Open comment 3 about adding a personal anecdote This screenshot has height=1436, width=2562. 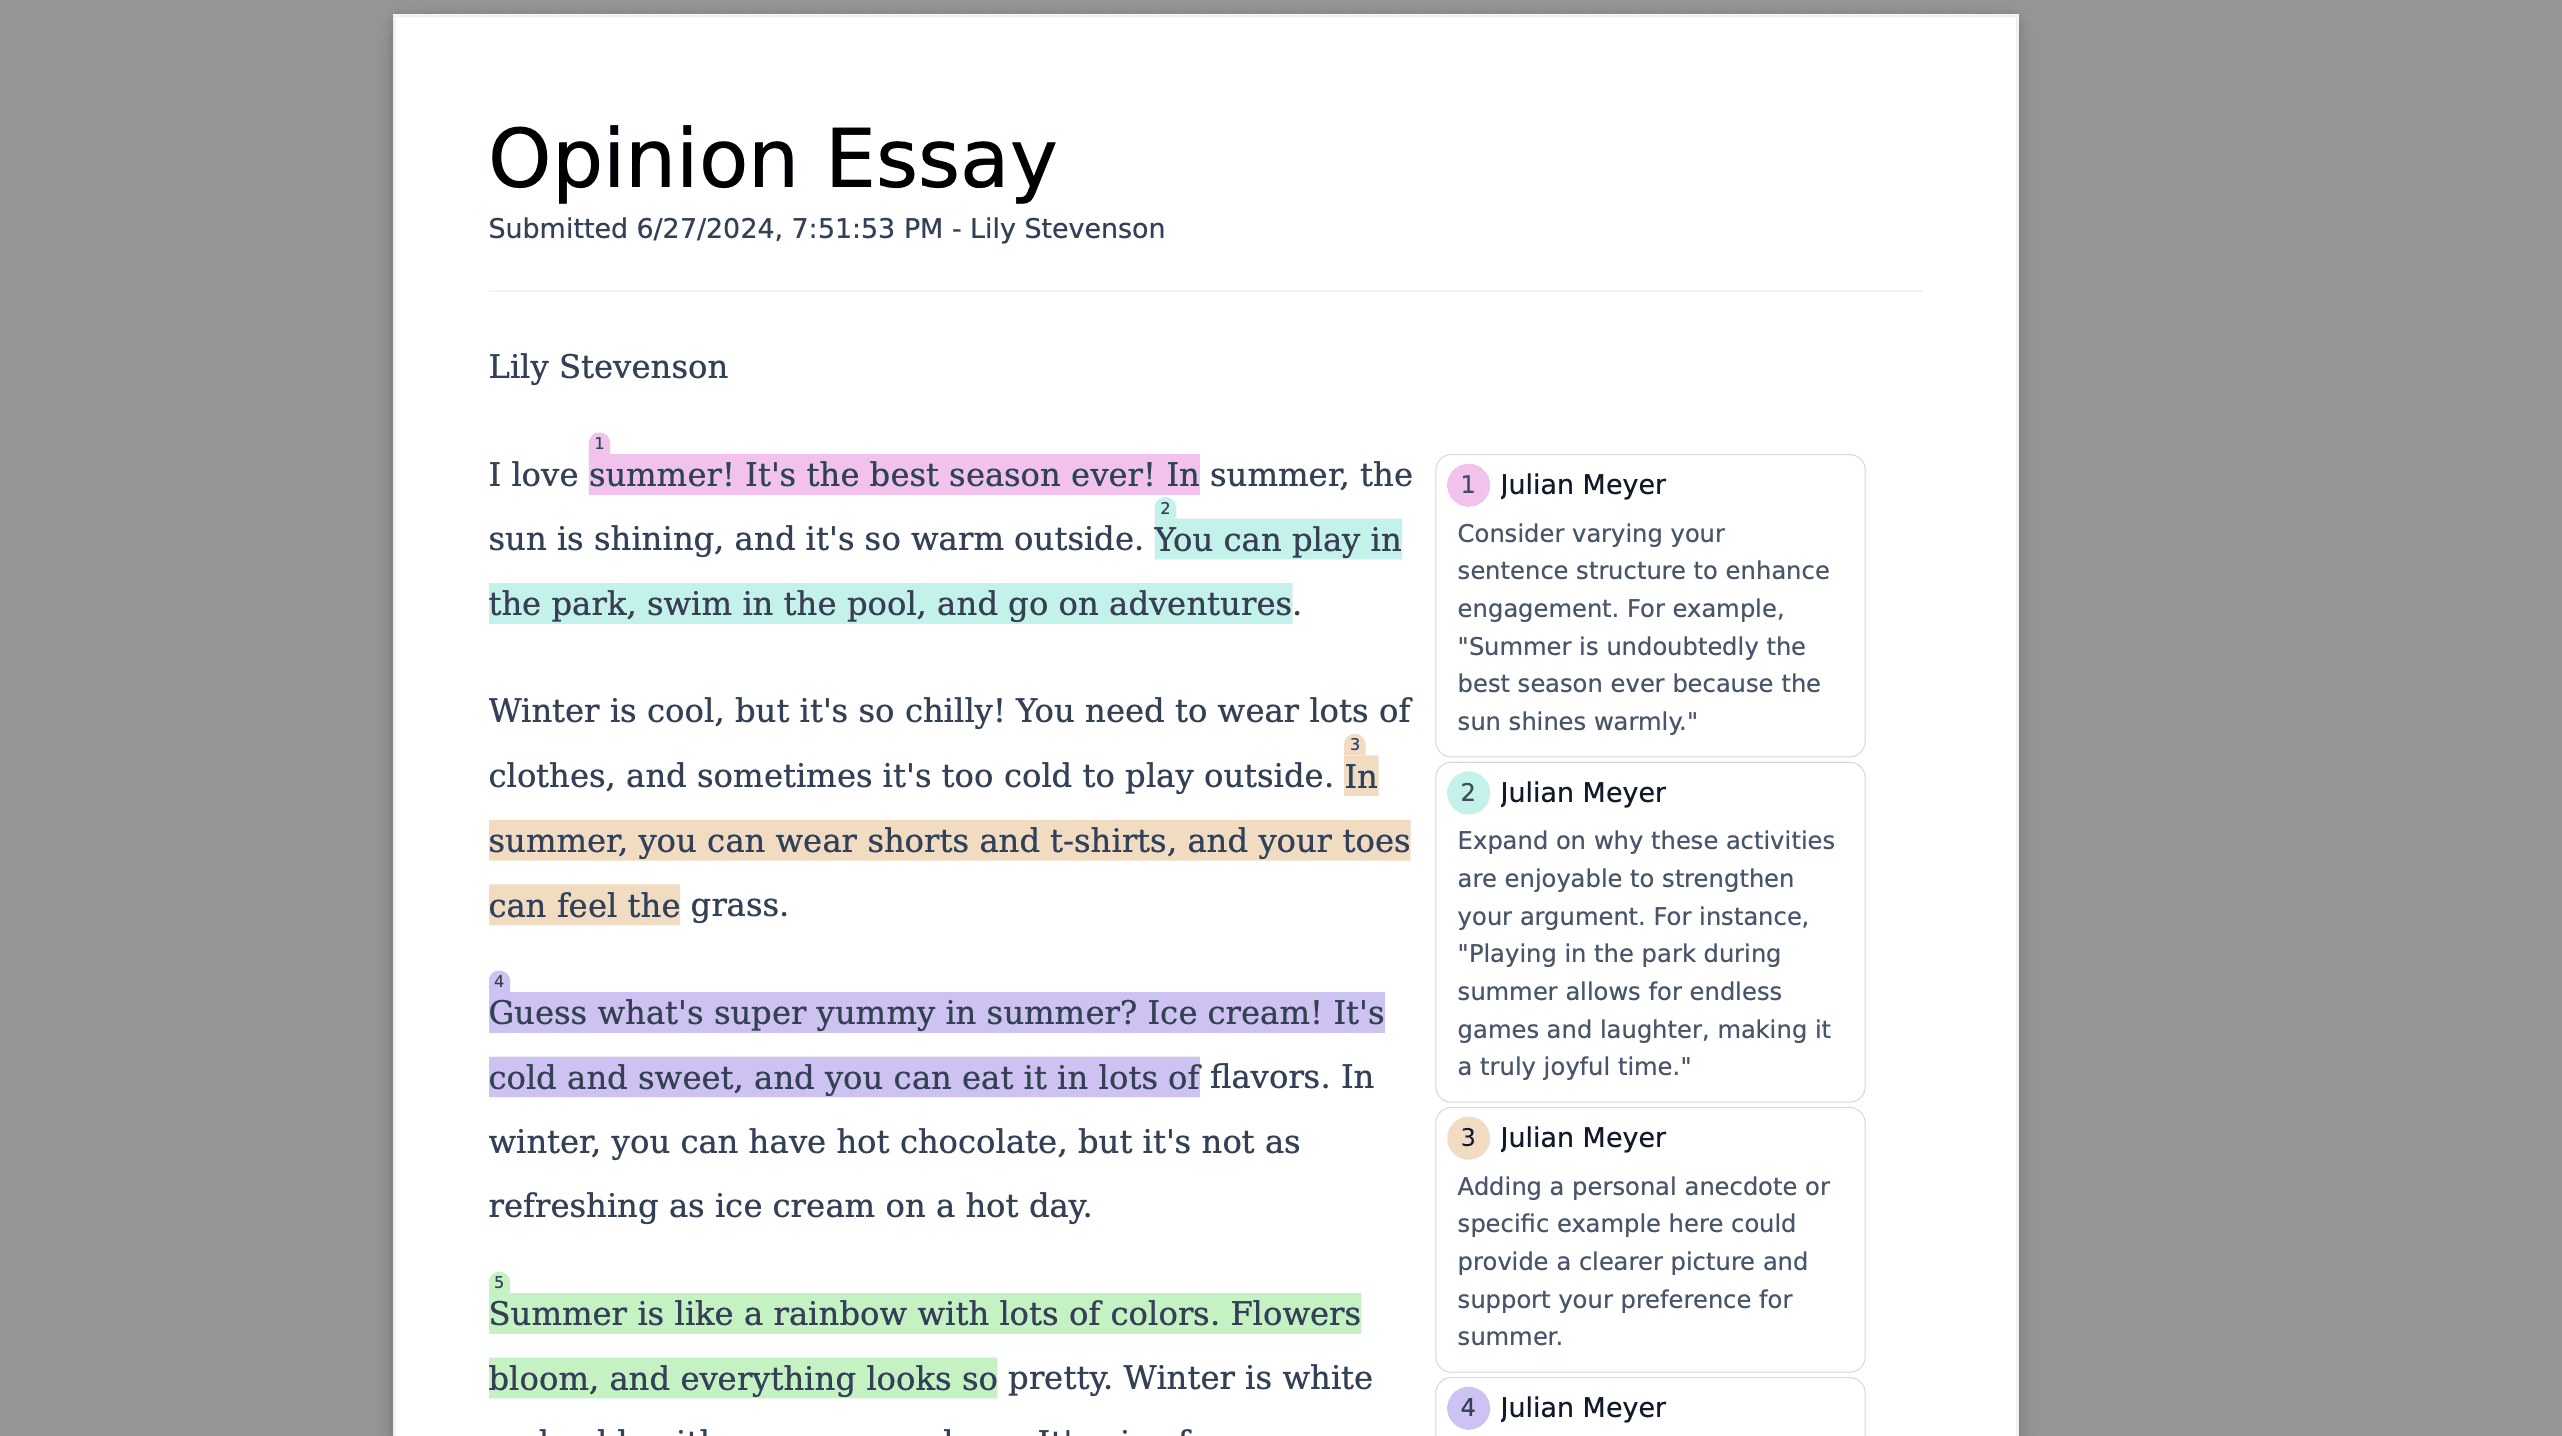pos(1650,1240)
